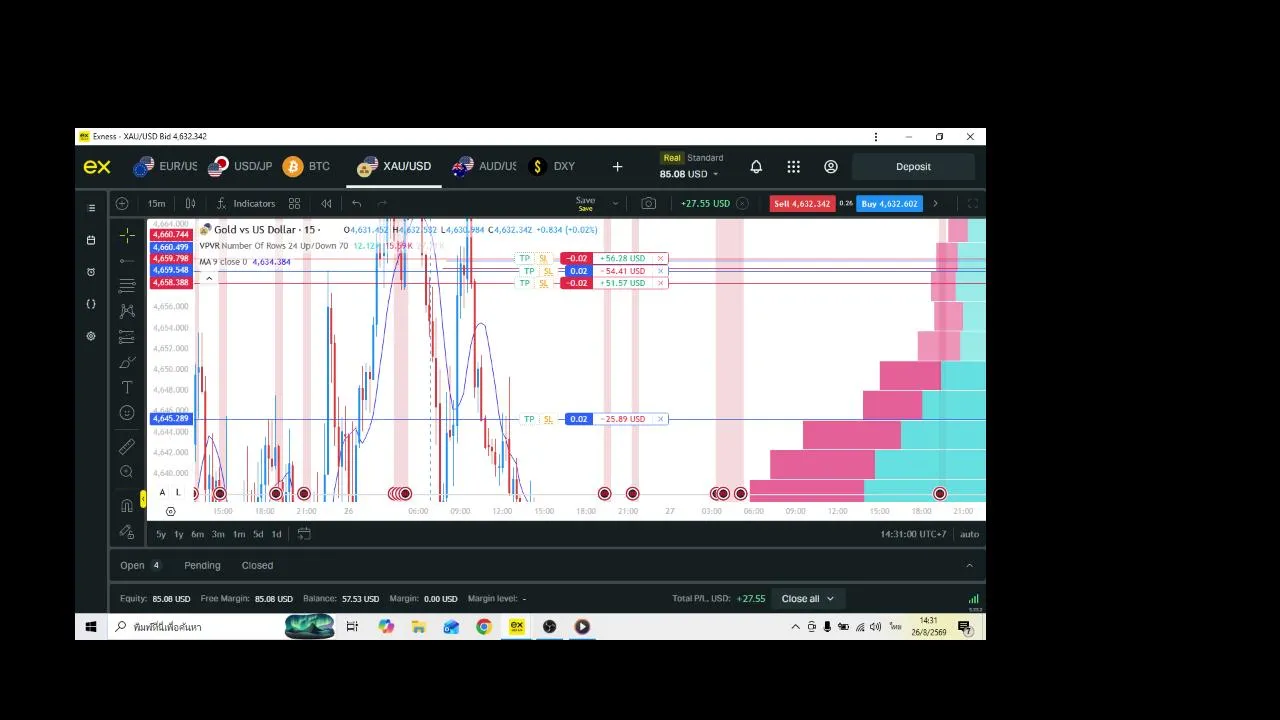
Task: Toggle fullscreen chart mode
Action: [973, 203]
